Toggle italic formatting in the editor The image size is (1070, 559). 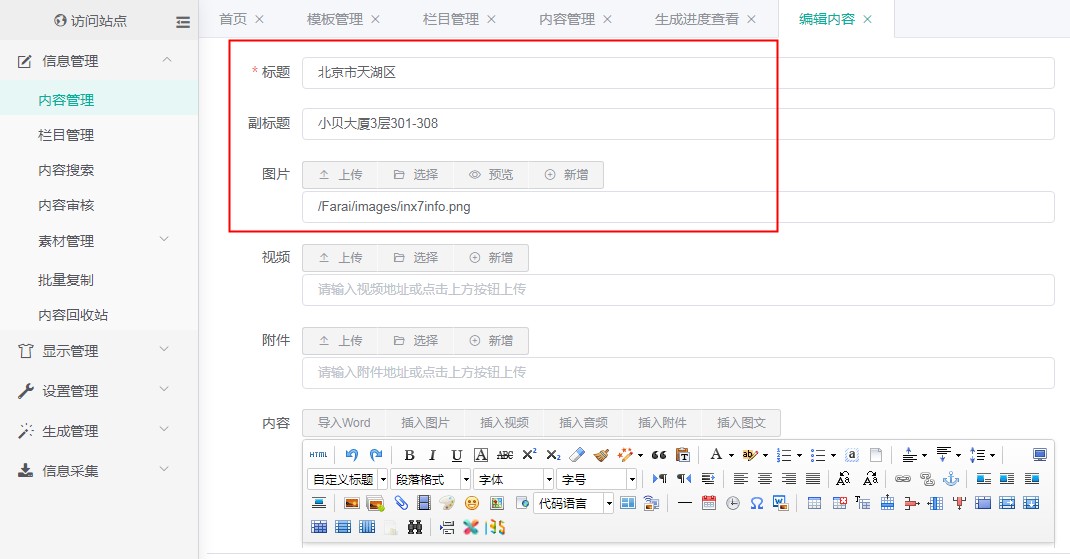432,454
